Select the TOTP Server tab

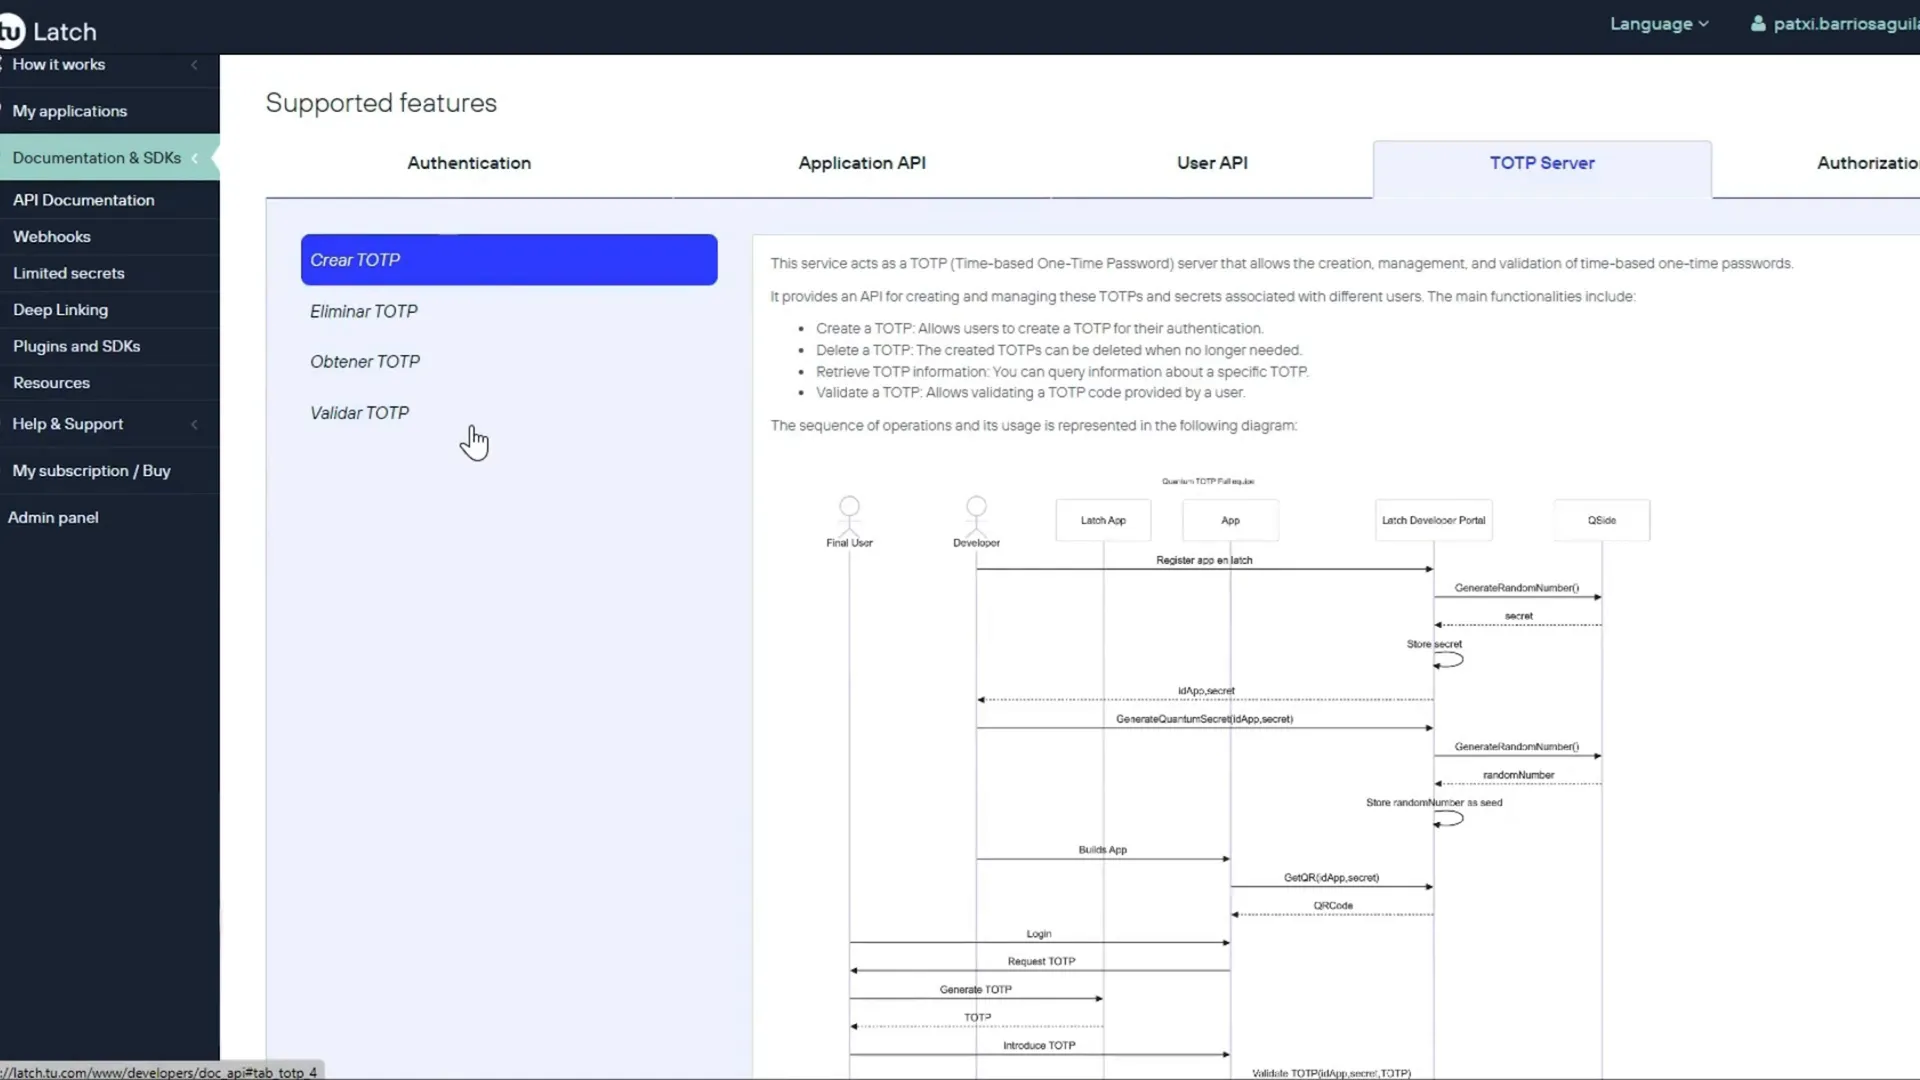tap(1542, 162)
